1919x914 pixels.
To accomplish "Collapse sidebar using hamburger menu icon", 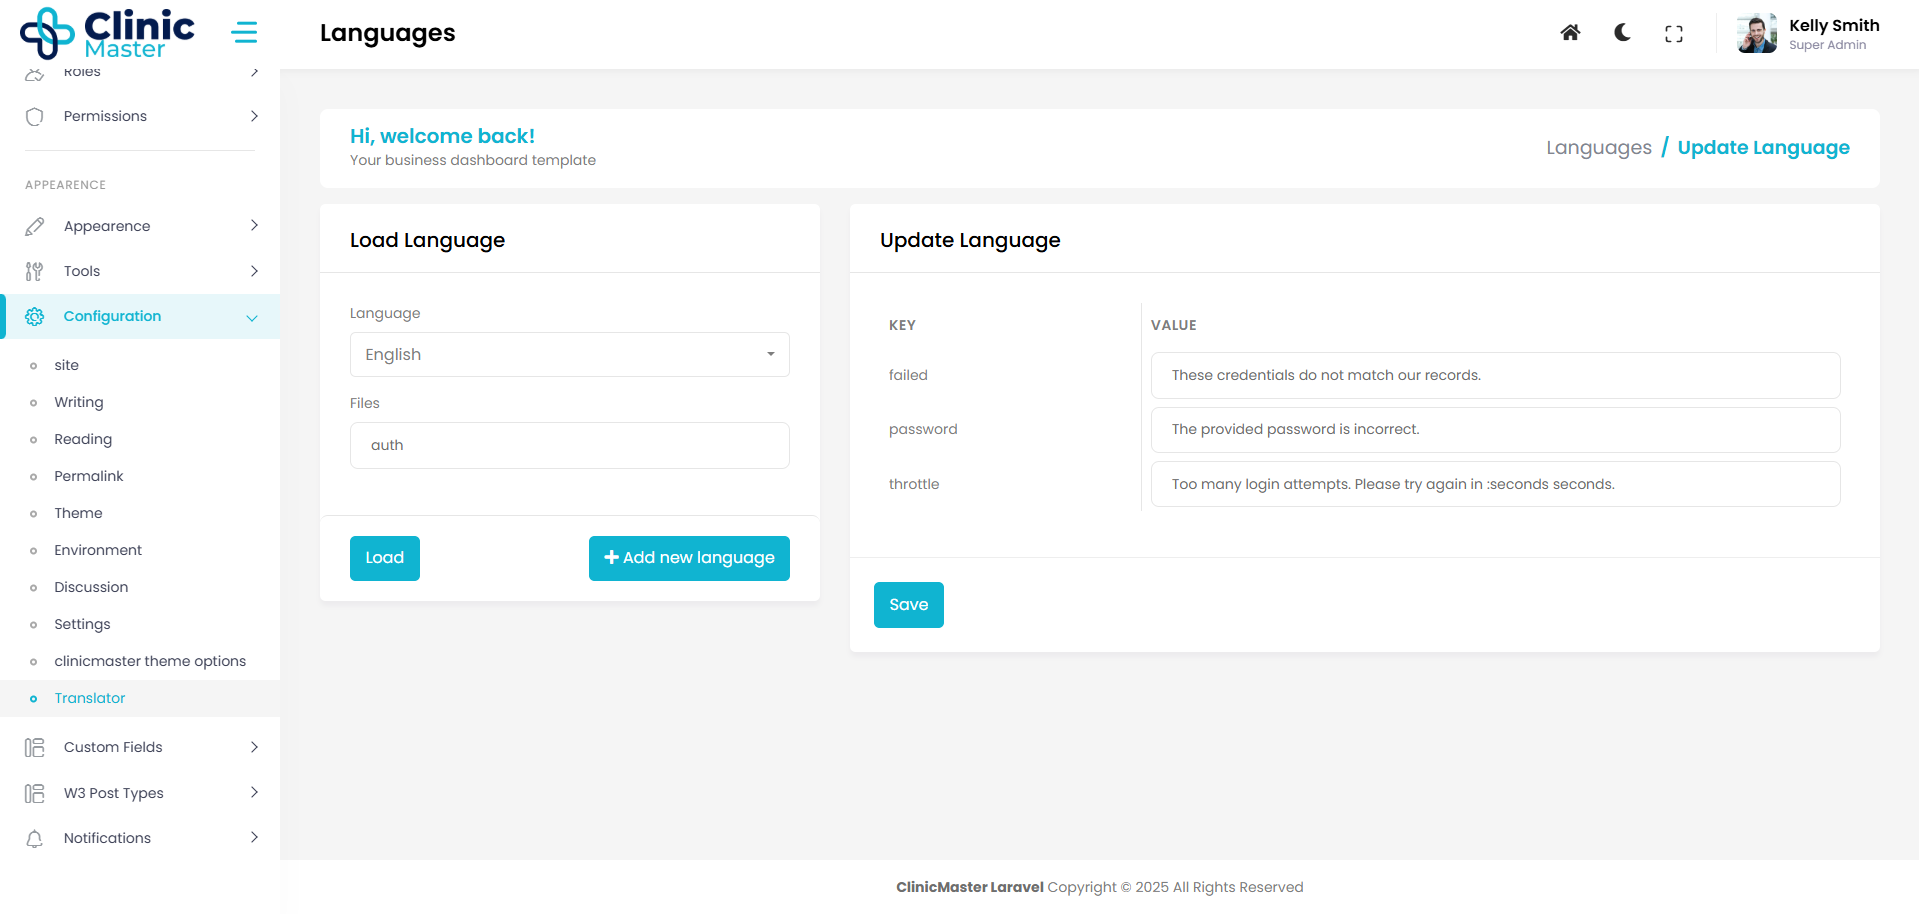I will 244,33.
